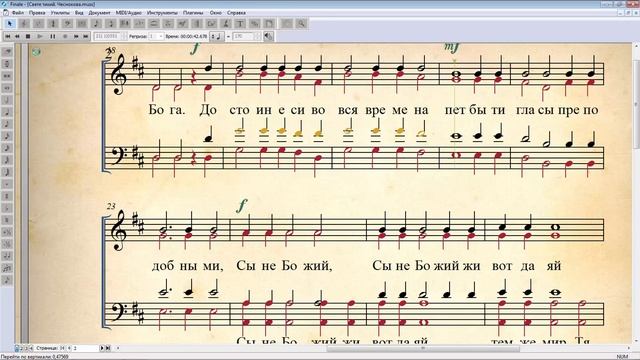The image size is (640, 360).
Task: Open the tempo note duration dropdown
Action: 216,36
